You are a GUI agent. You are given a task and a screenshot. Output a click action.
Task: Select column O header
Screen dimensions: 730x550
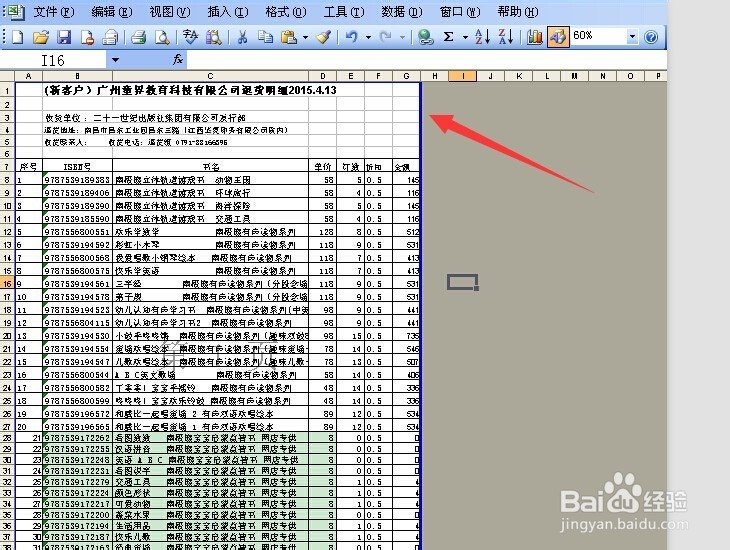click(630, 76)
